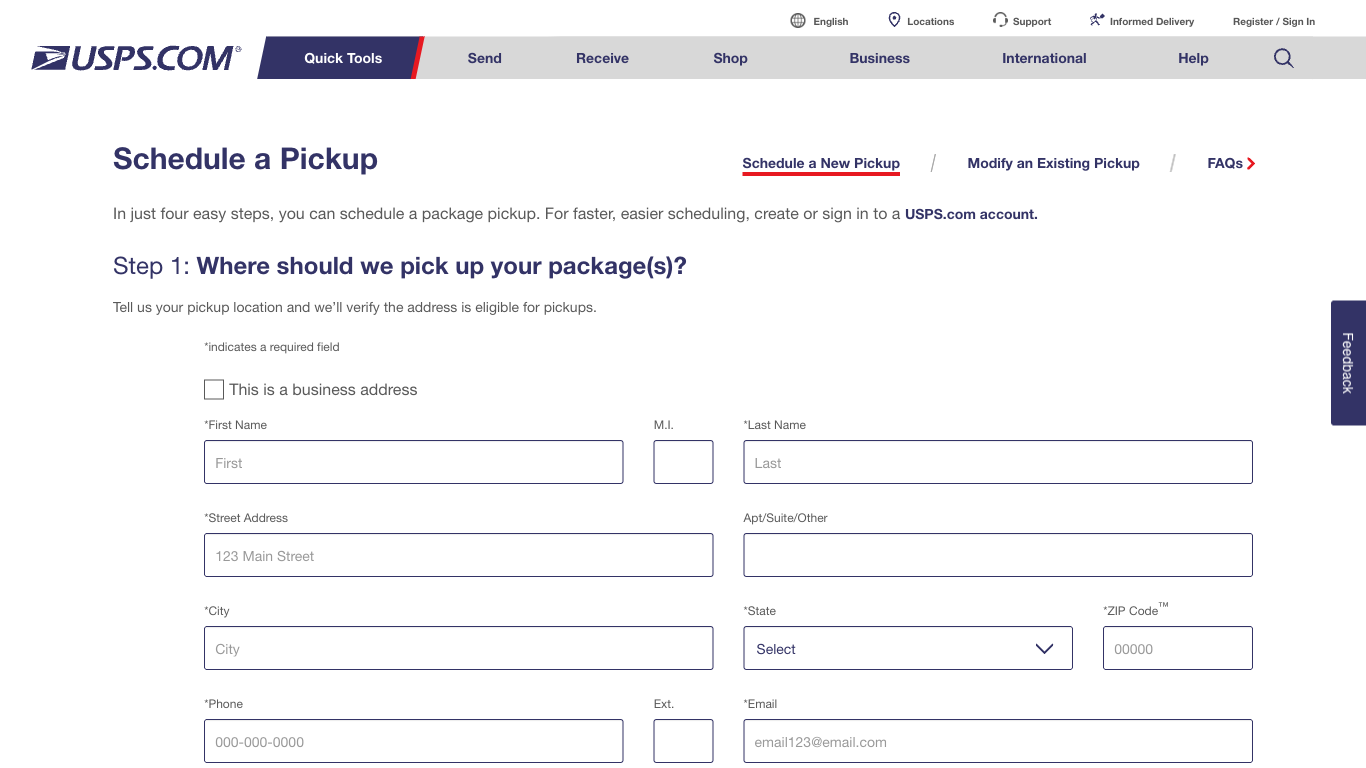Select the Schedule a New Pickup tab
This screenshot has height=768, width=1366.
821,163
